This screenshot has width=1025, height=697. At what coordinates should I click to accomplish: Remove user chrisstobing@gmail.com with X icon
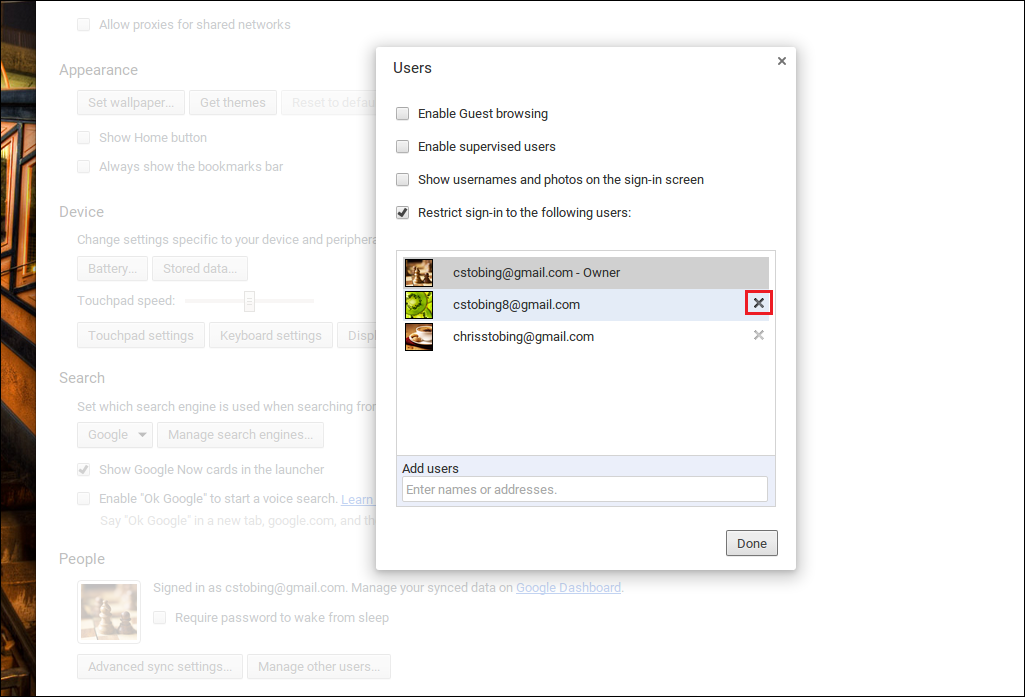758,335
